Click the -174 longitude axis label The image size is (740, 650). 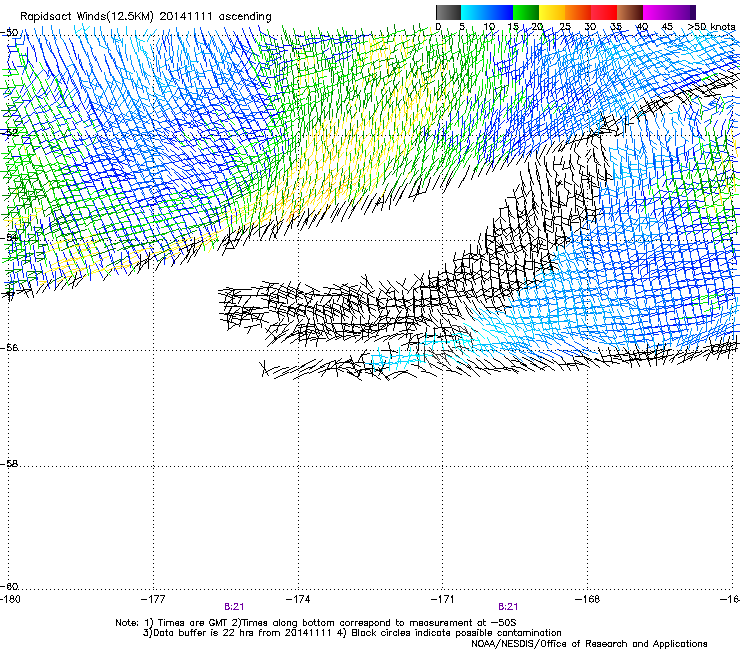(298, 599)
